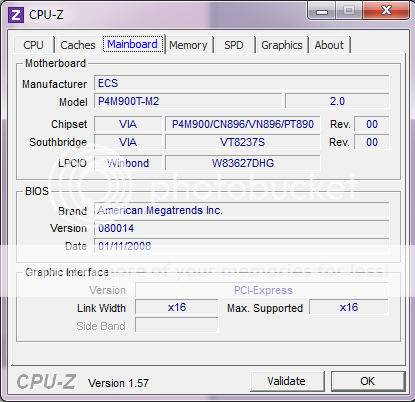The image size is (415, 402).
Task: Switch to the CPU tab
Action: [x=33, y=45]
